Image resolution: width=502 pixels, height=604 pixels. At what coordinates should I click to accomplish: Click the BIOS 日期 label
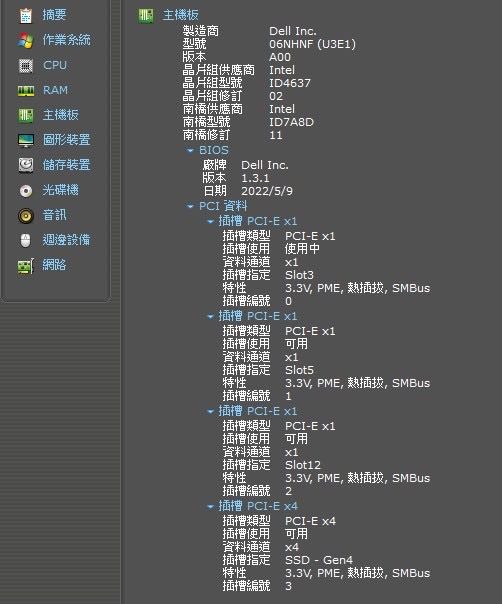pos(215,191)
